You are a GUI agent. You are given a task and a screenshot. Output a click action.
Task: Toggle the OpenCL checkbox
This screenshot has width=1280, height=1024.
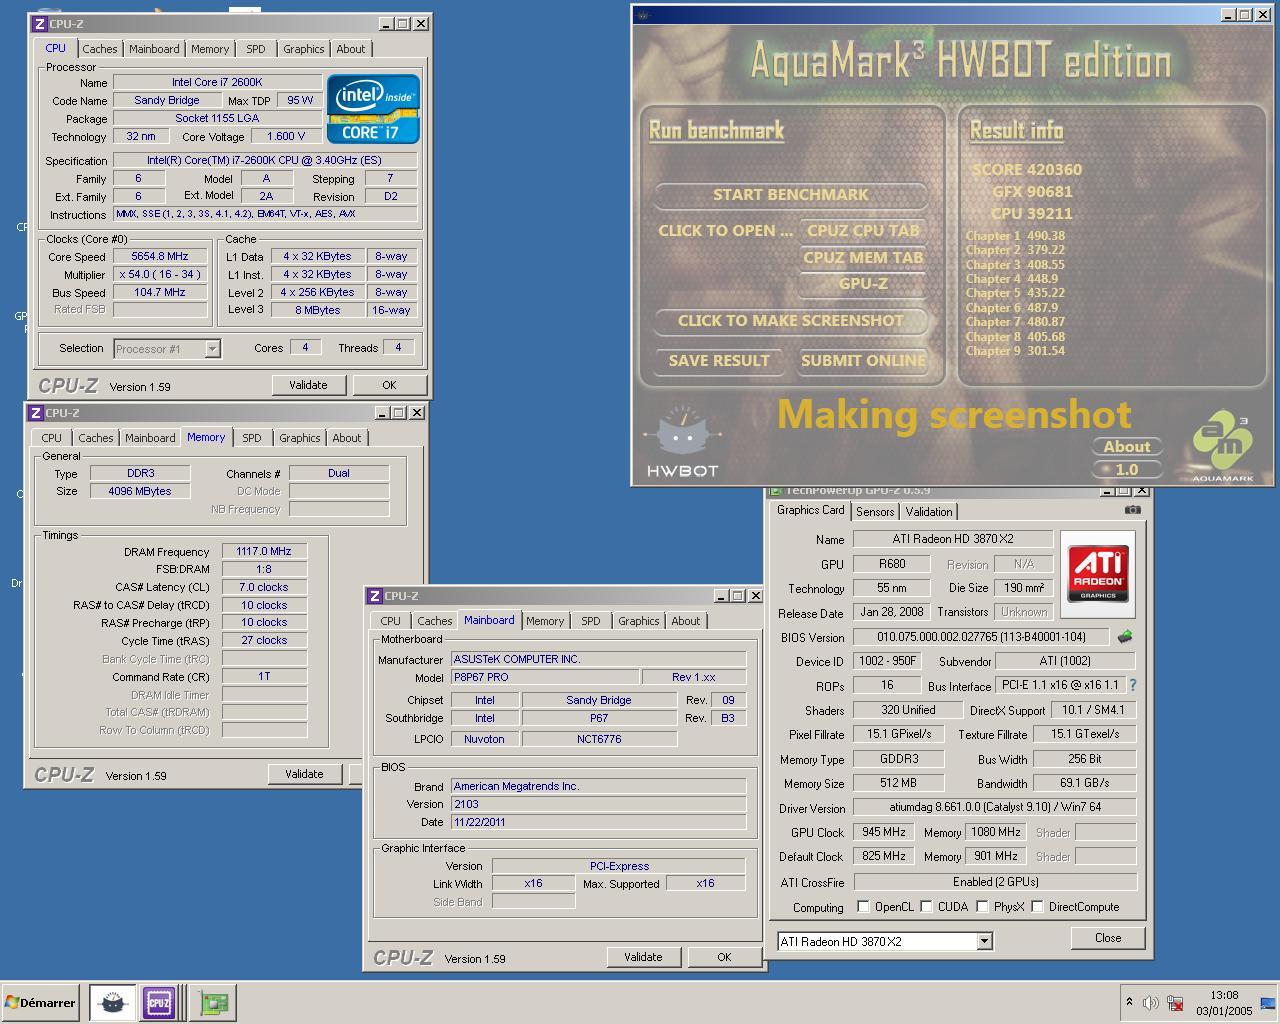(x=863, y=907)
